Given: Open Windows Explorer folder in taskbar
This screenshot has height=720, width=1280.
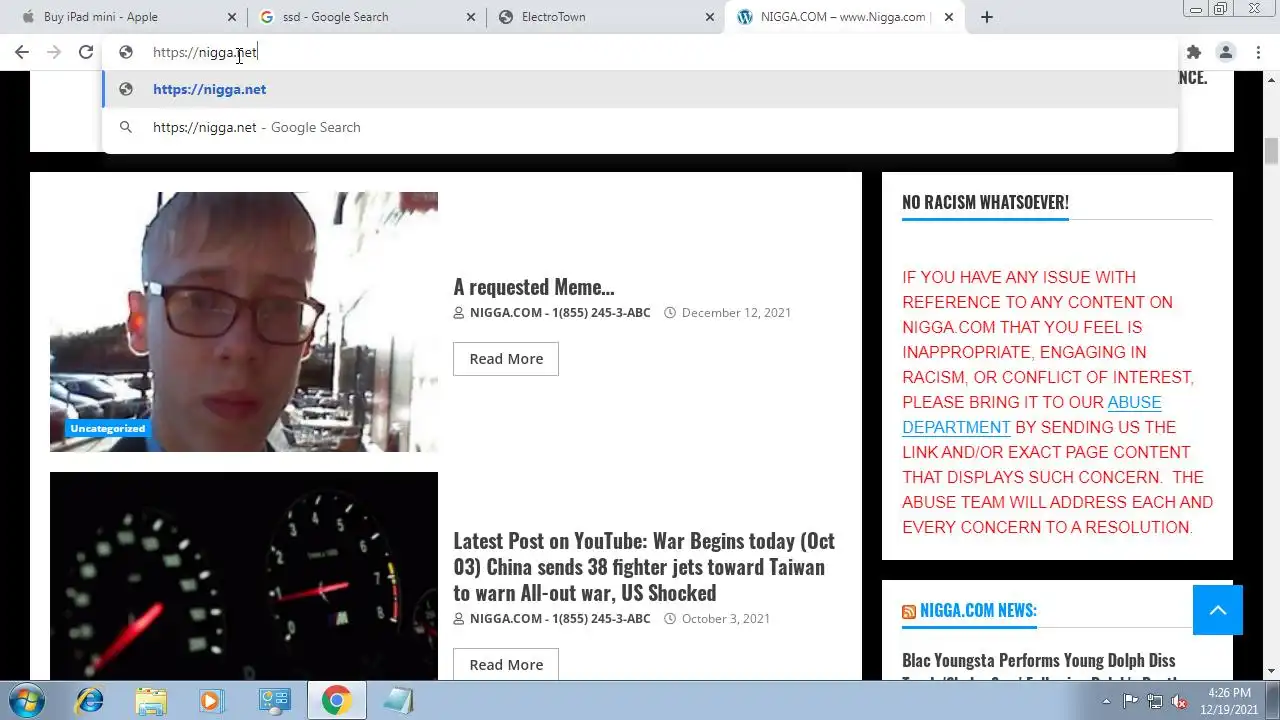Looking at the screenshot, I should pyautogui.click(x=151, y=701).
